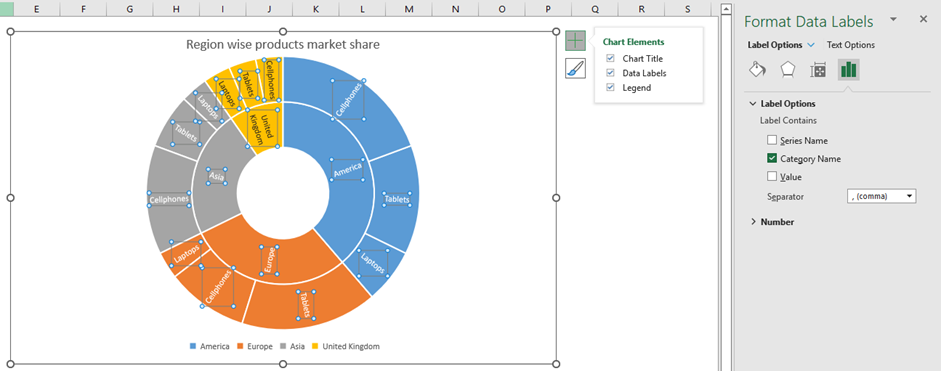Select the Effects pentagon icon
The height and width of the screenshot is (371, 941).
point(787,70)
